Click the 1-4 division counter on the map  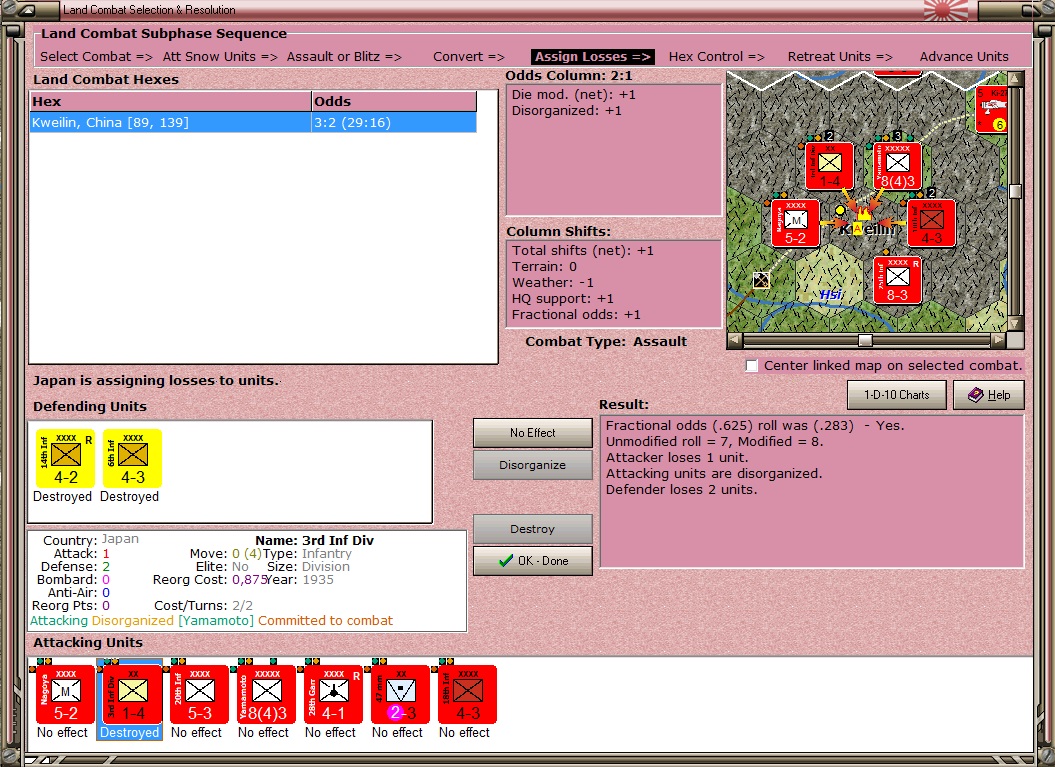830,166
